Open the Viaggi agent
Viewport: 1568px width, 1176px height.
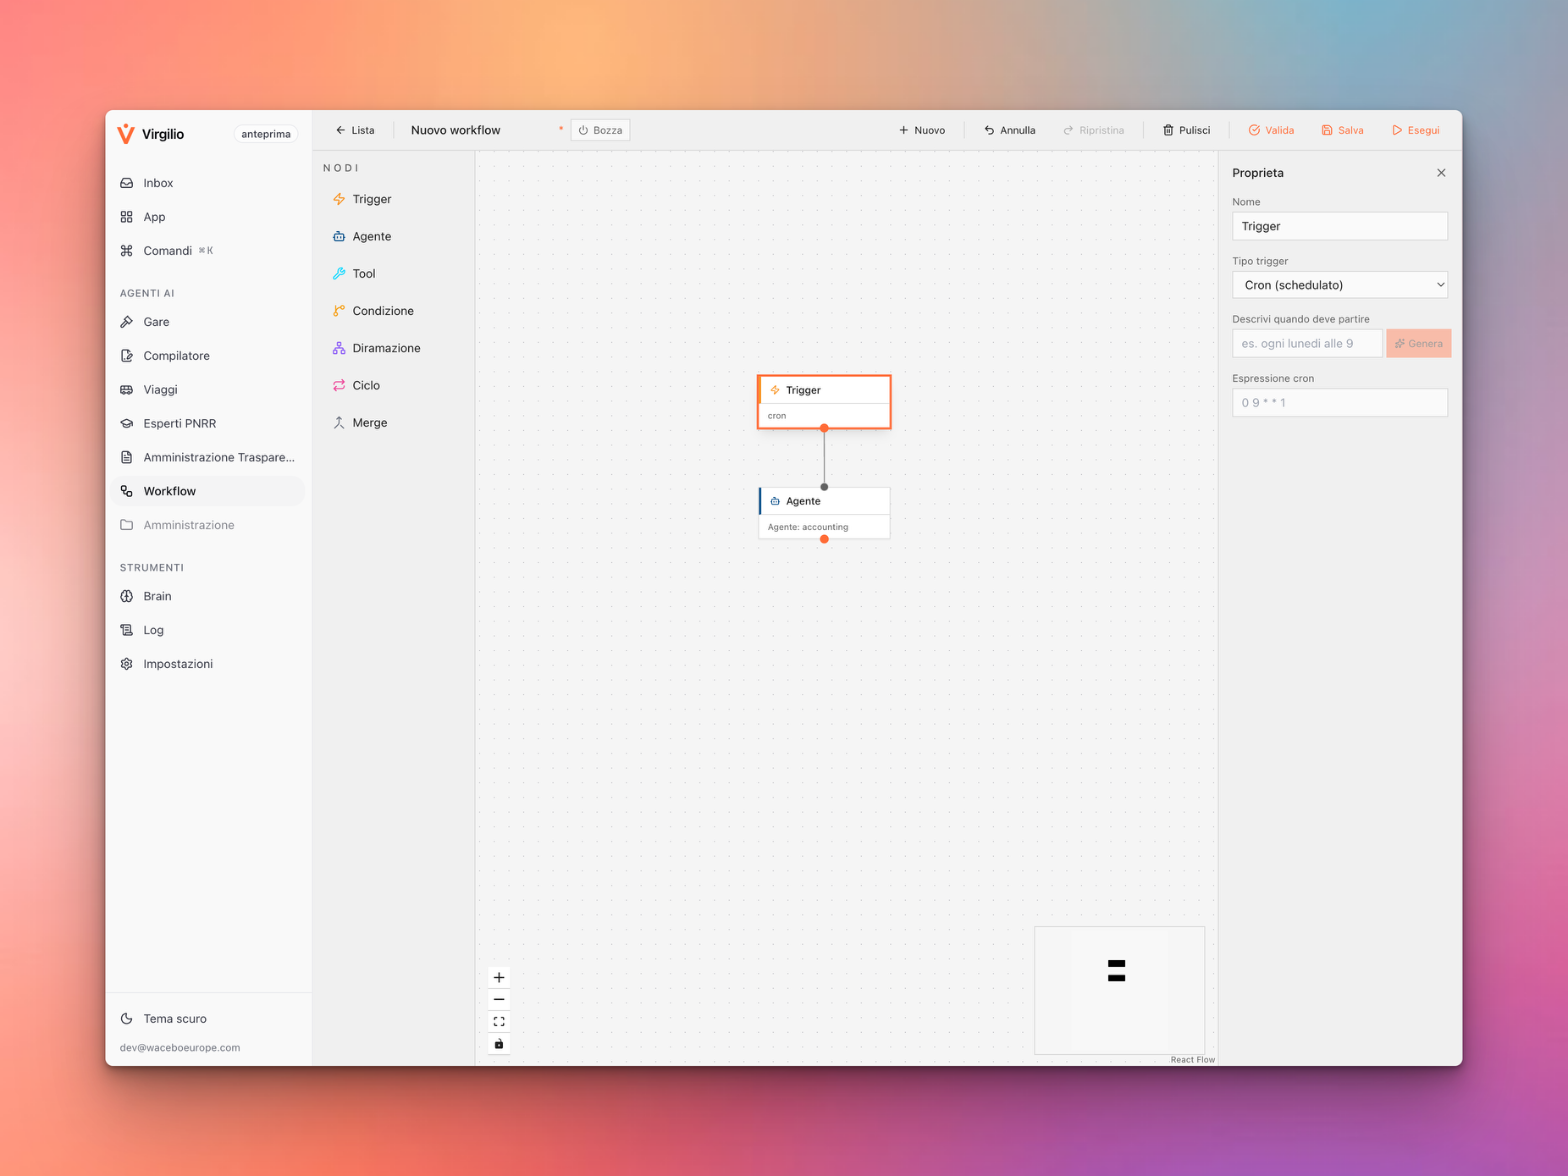click(x=209, y=390)
